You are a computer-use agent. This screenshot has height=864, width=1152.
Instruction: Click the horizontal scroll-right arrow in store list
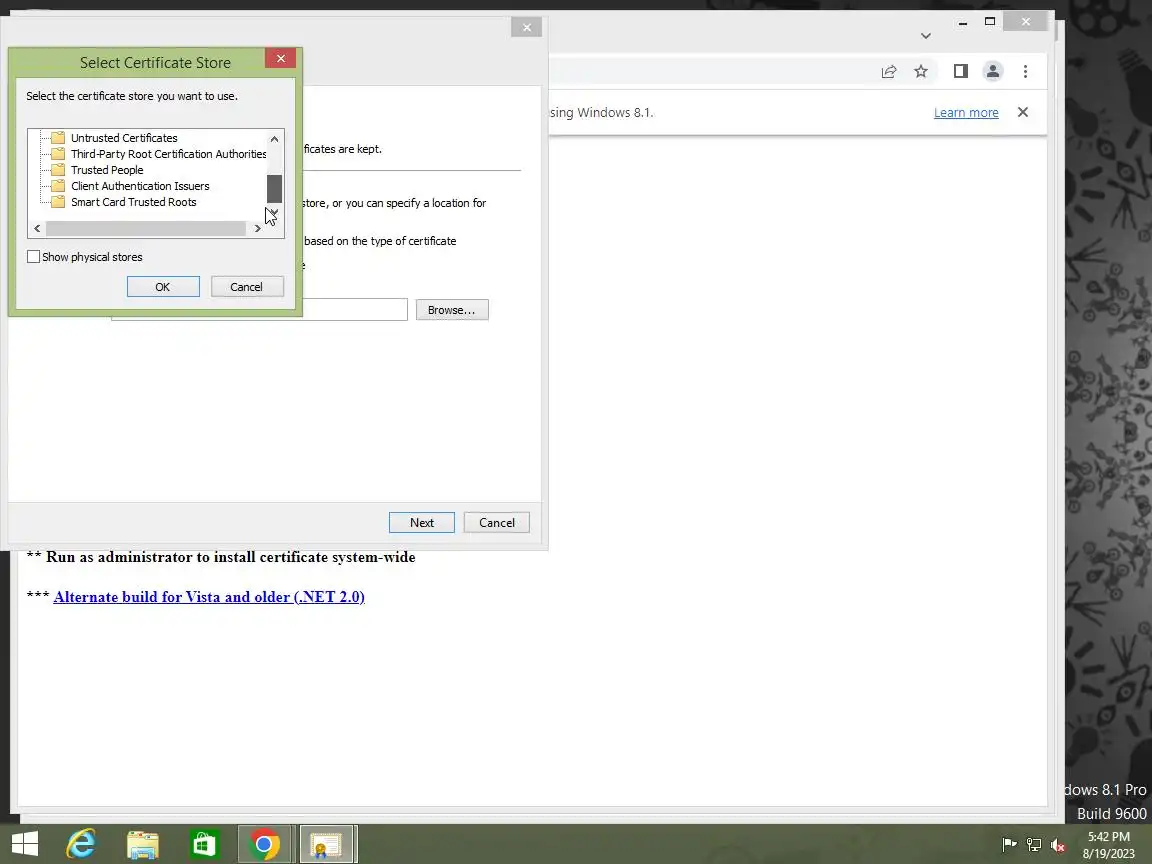click(x=257, y=228)
